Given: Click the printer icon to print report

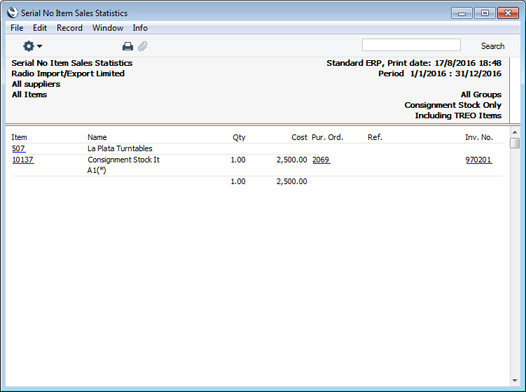Looking at the screenshot, I should [x=127, y=46].
